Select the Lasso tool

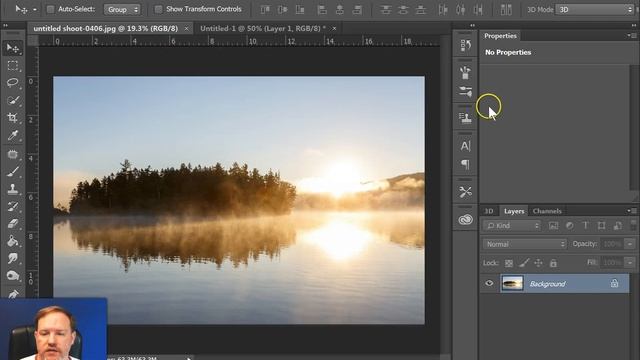tap(13, 83)
